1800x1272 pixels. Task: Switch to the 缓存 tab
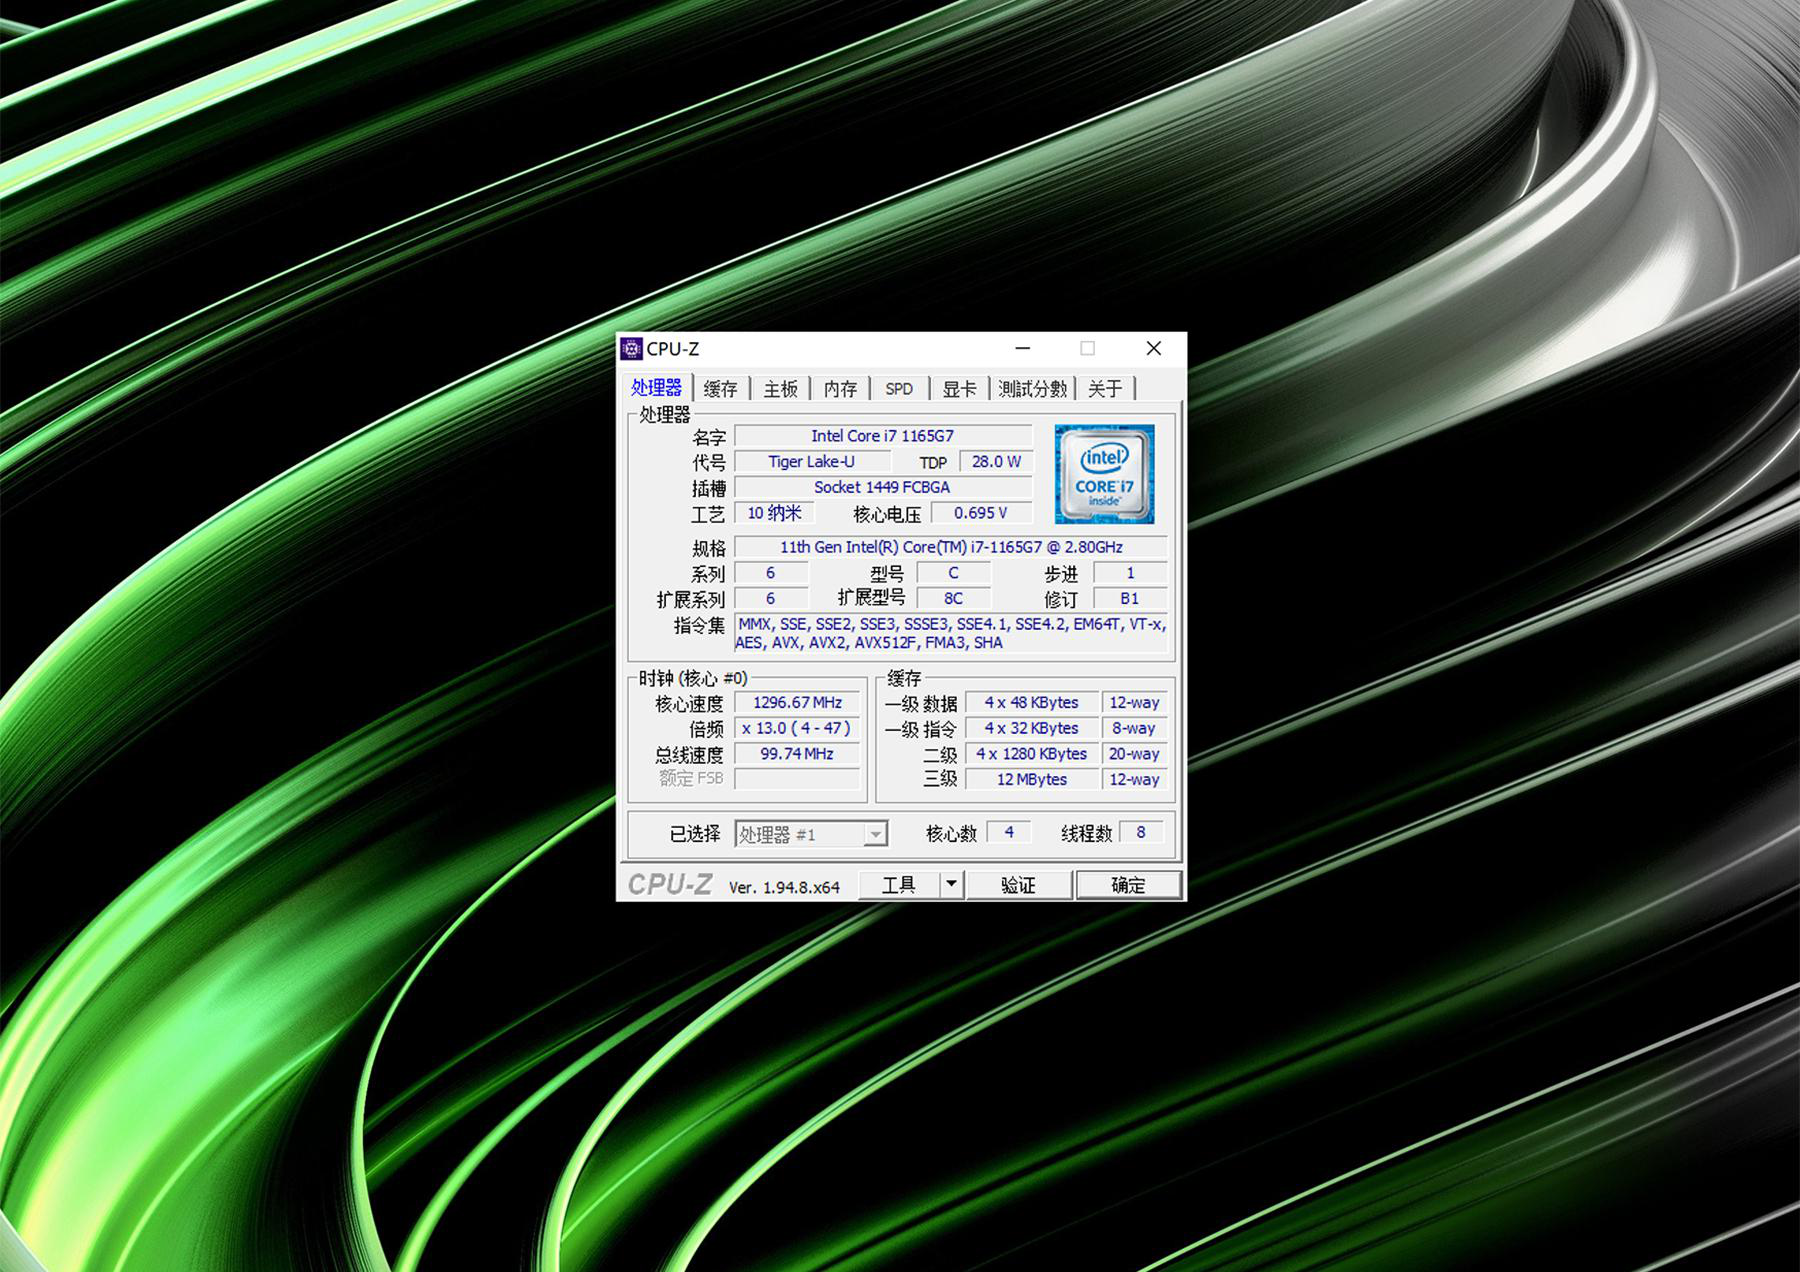(x=720, y=389)
